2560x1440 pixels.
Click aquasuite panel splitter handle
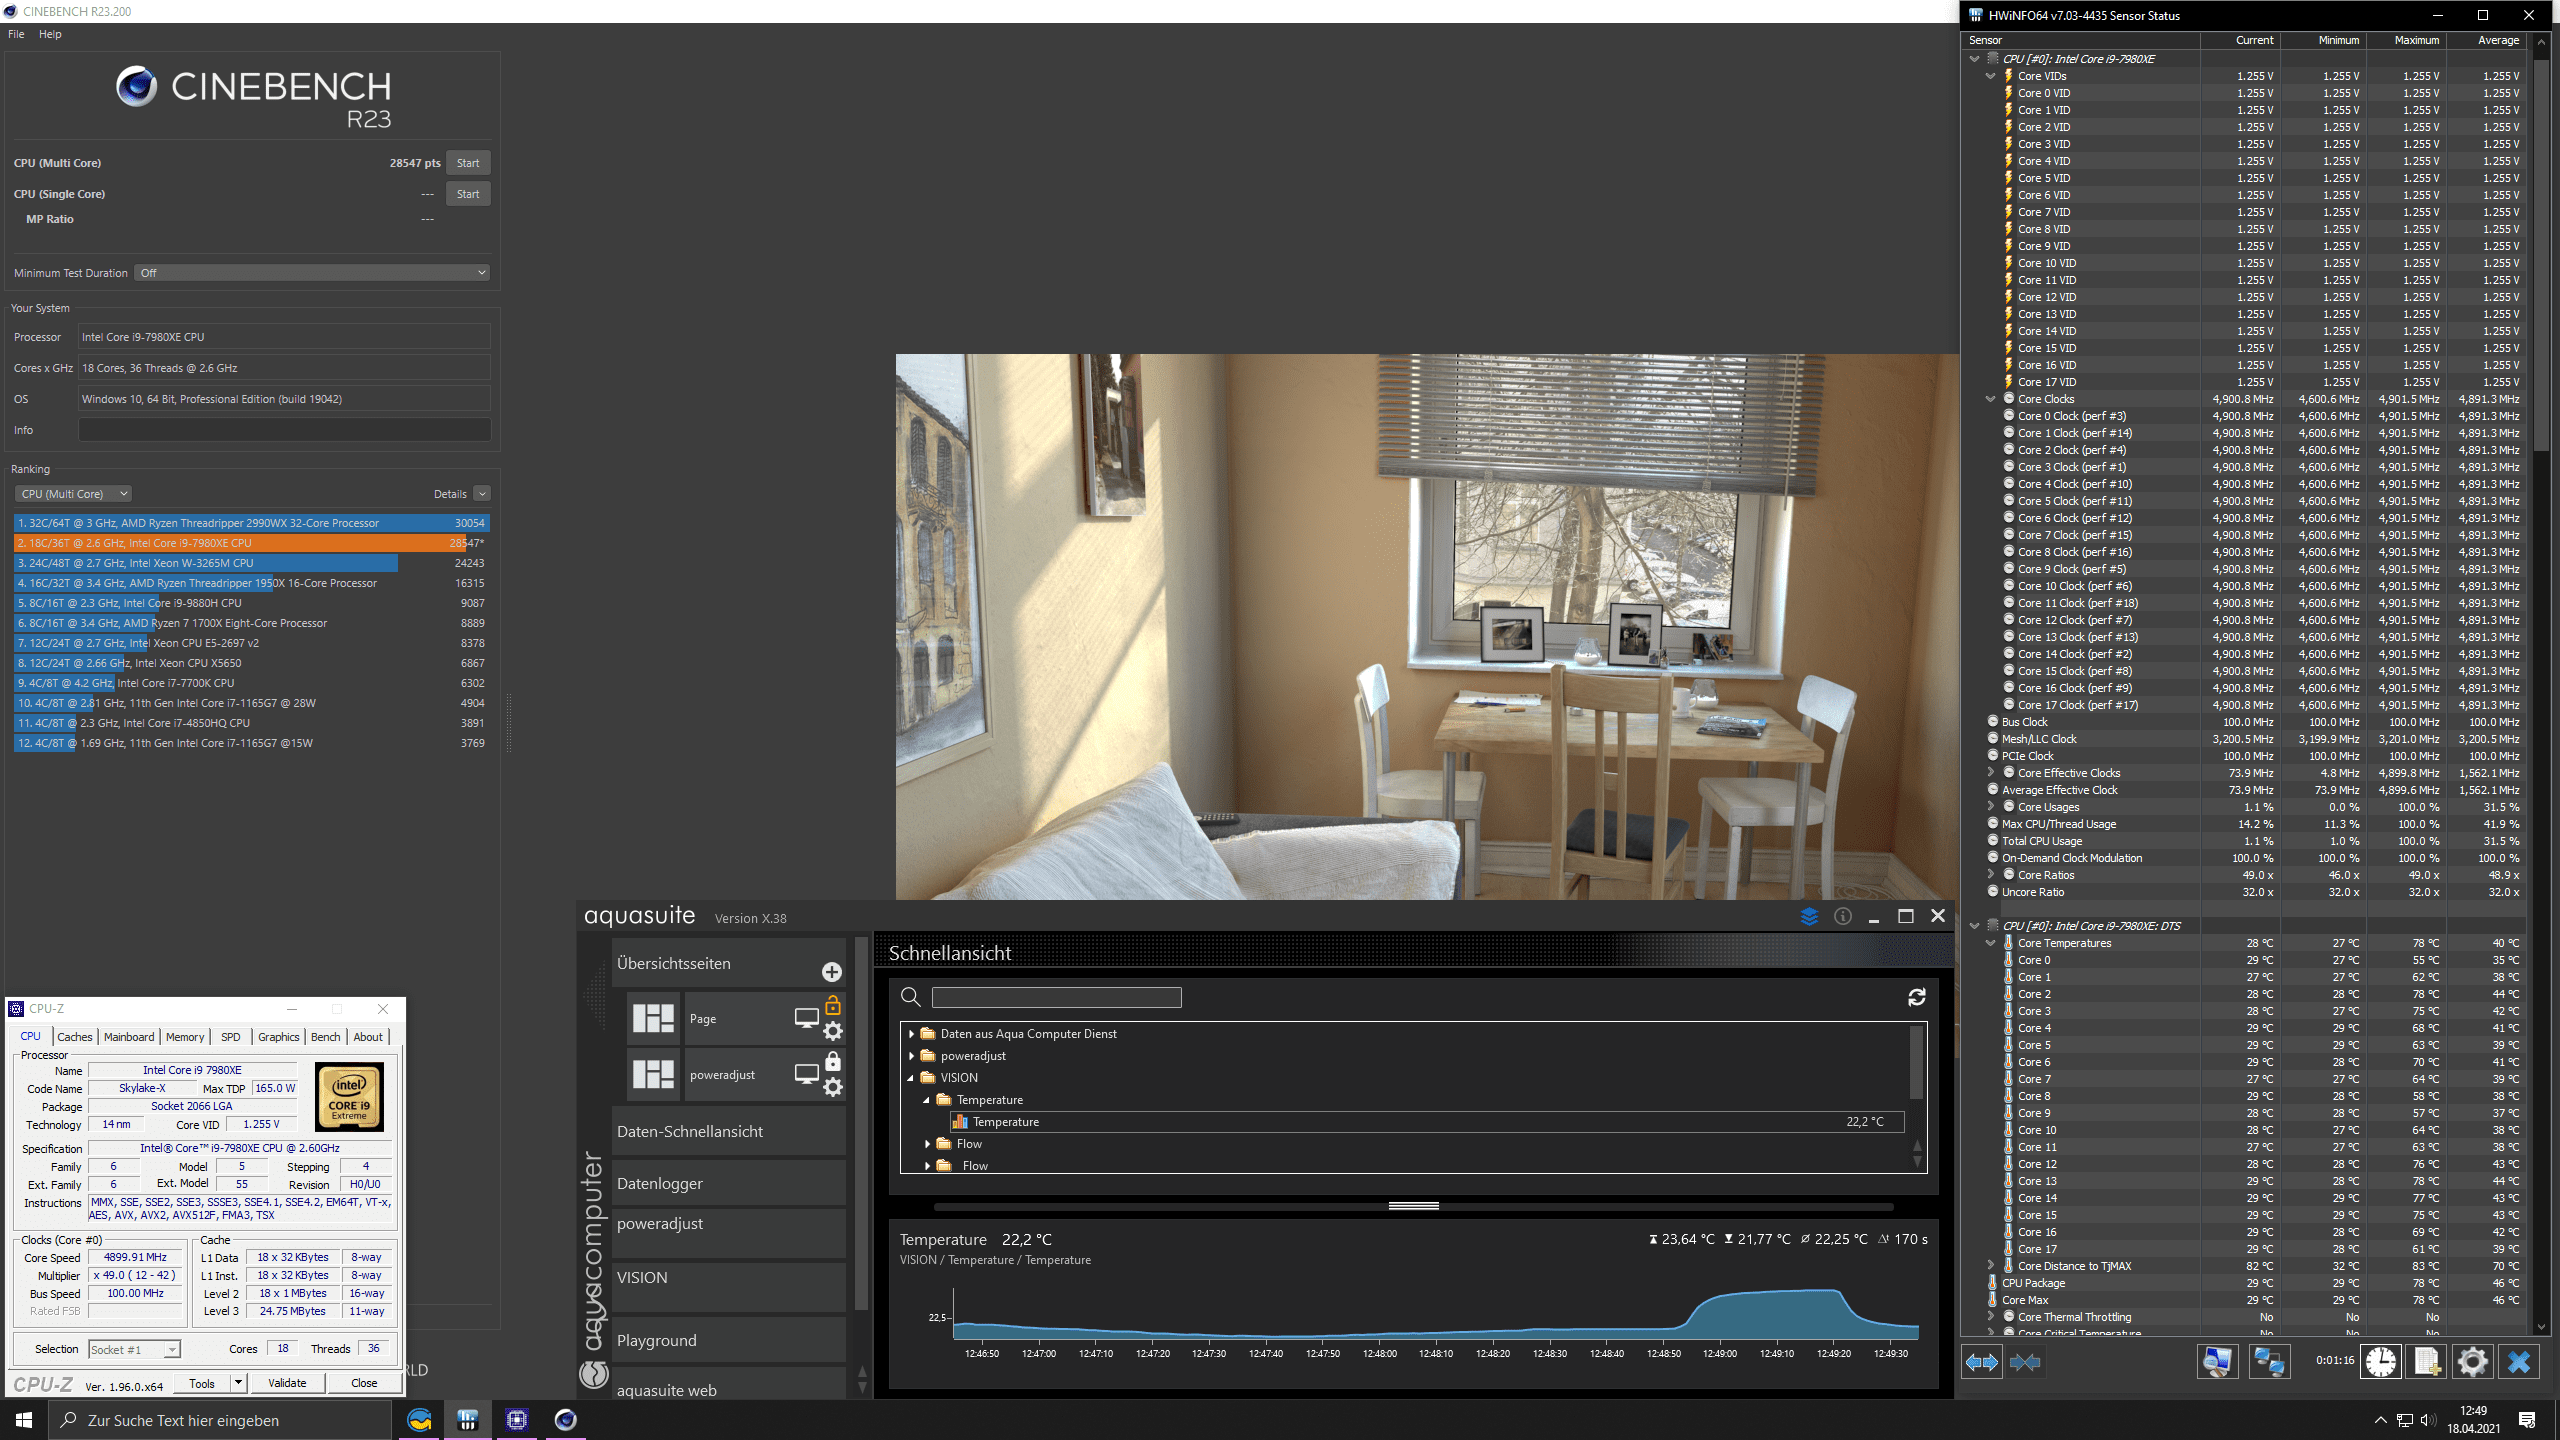coord(1413,1206)
